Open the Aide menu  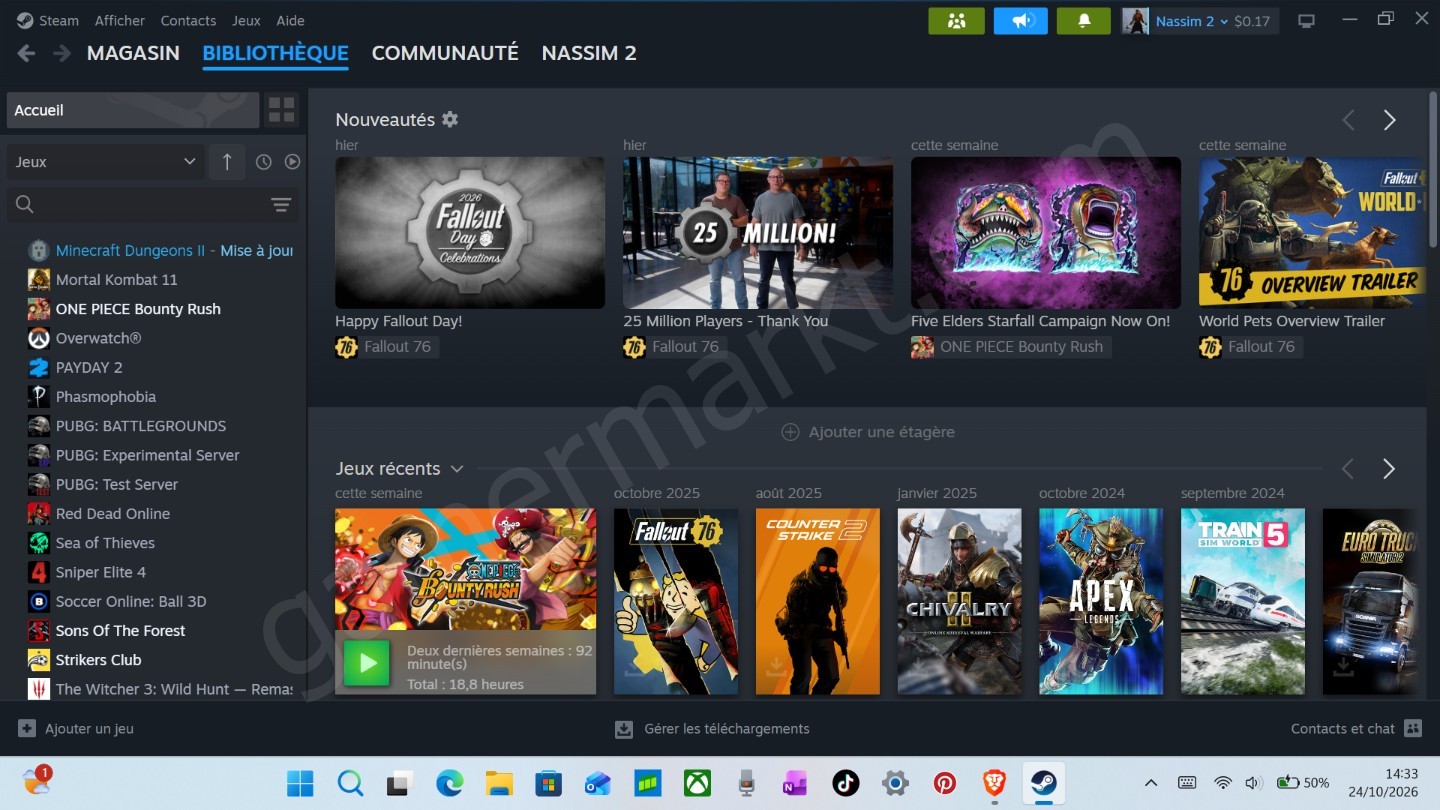(290, 21)
